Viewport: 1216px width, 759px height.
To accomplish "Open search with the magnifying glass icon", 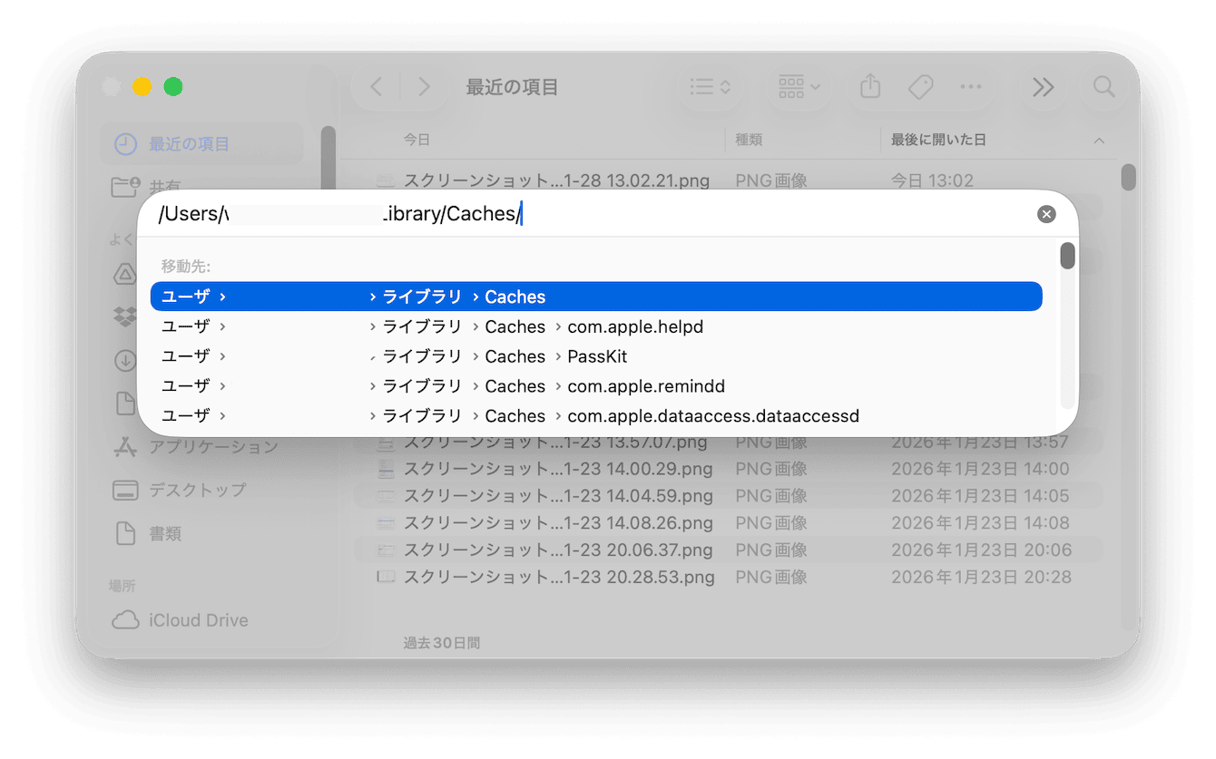I will 1104,87.
